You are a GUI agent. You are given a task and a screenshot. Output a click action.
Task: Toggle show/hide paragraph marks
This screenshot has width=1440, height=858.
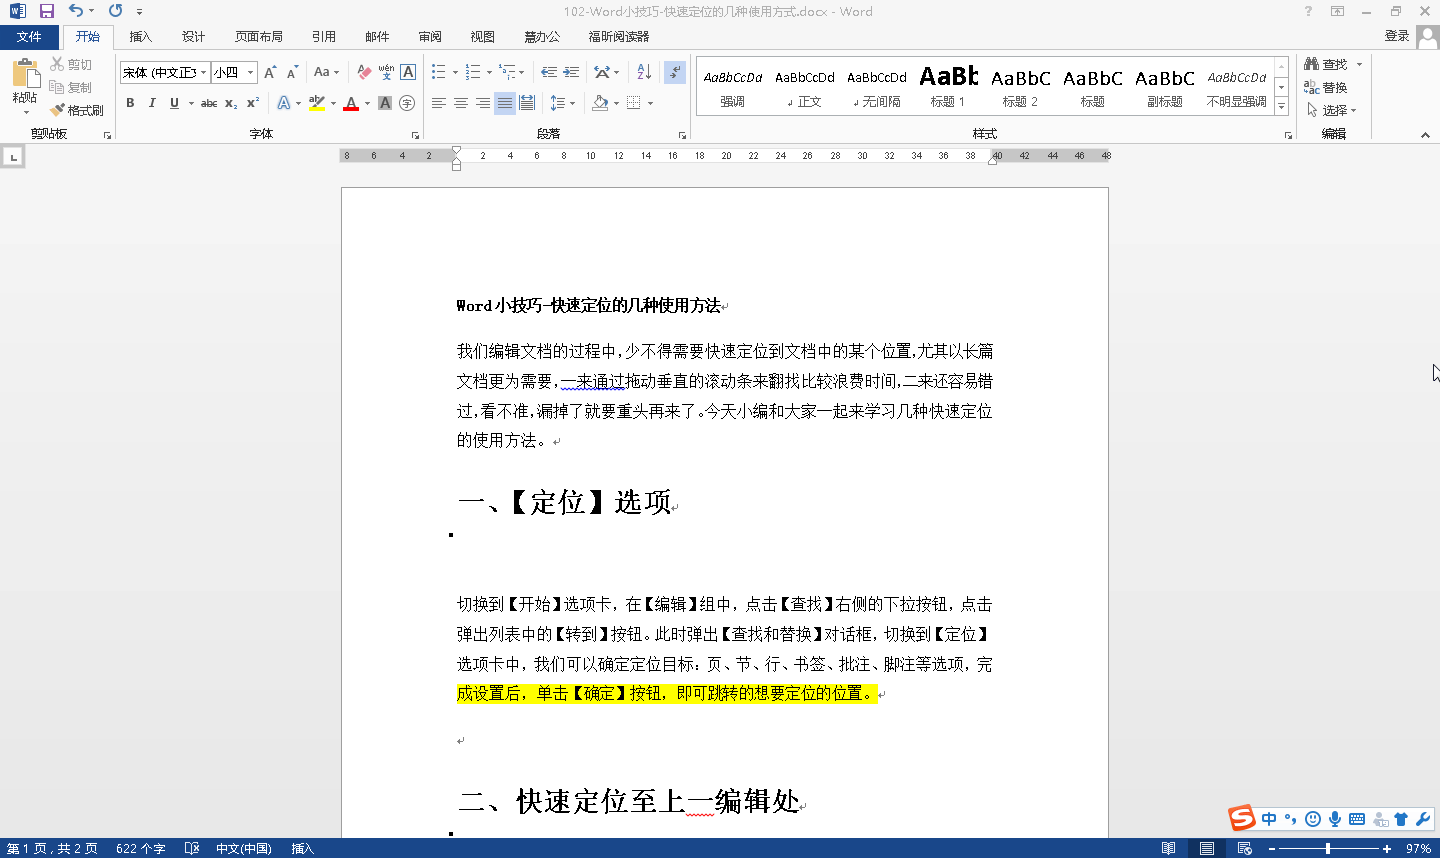point(675,72)
